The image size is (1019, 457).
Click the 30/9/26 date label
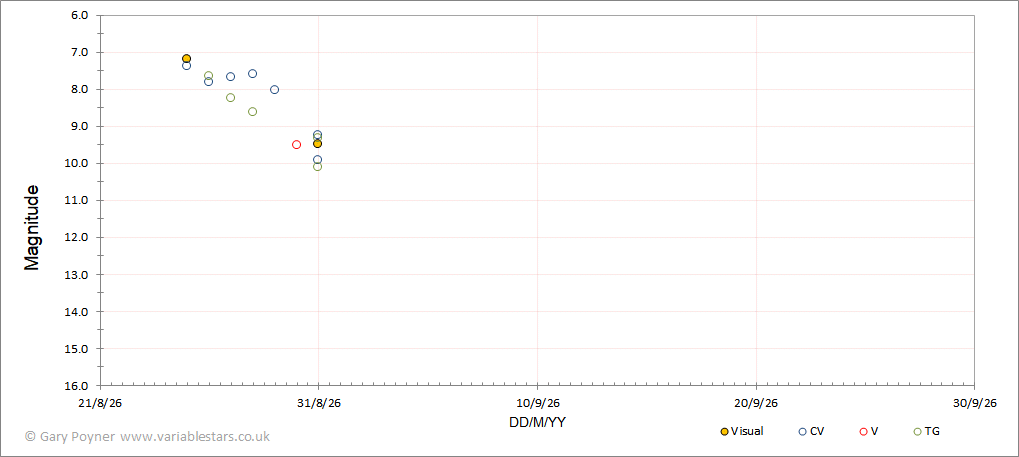[974, 403]
